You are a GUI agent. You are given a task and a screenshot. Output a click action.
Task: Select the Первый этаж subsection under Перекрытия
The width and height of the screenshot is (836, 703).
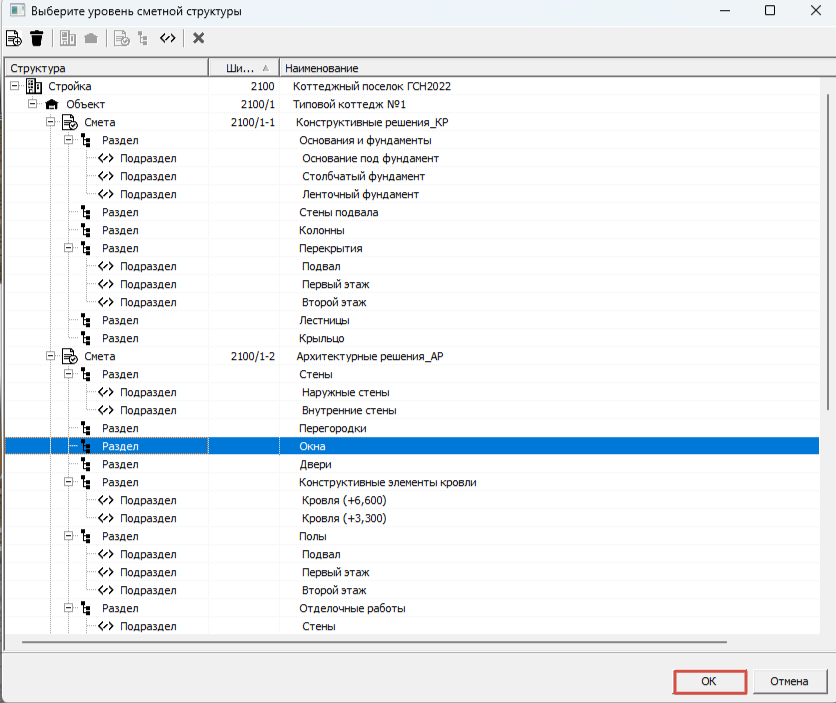412,285
